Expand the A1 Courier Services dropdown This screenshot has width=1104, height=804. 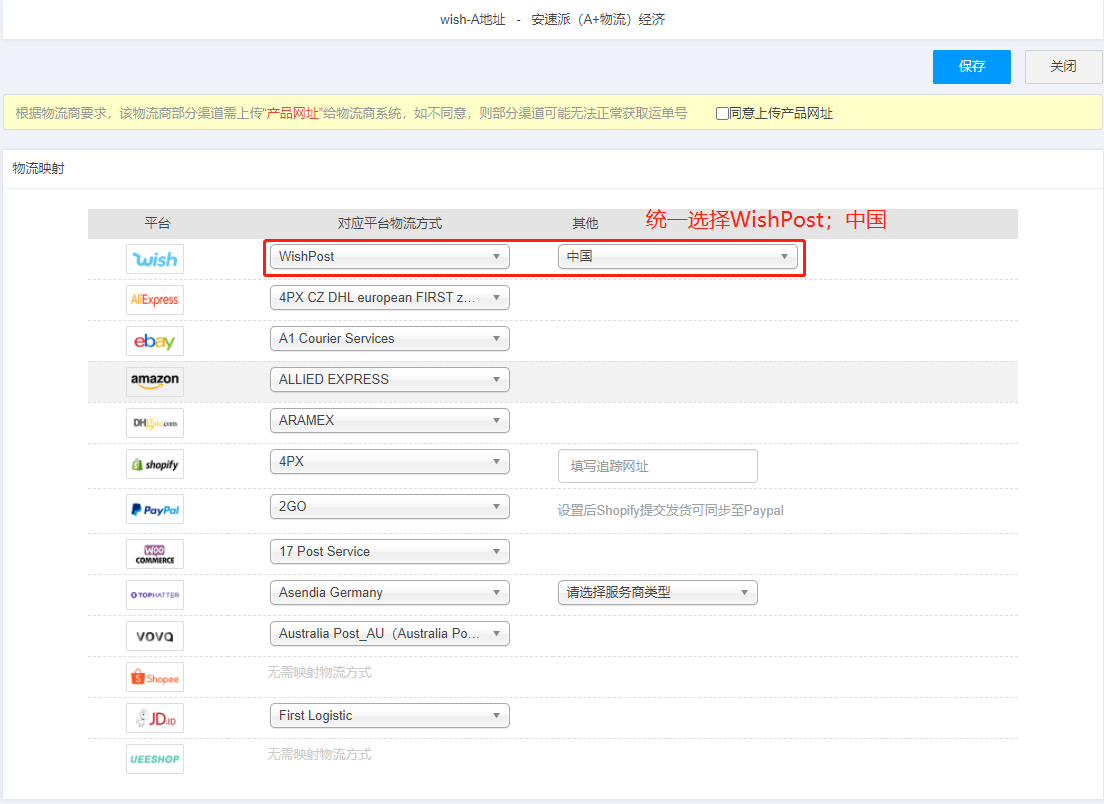pos(389,339)
